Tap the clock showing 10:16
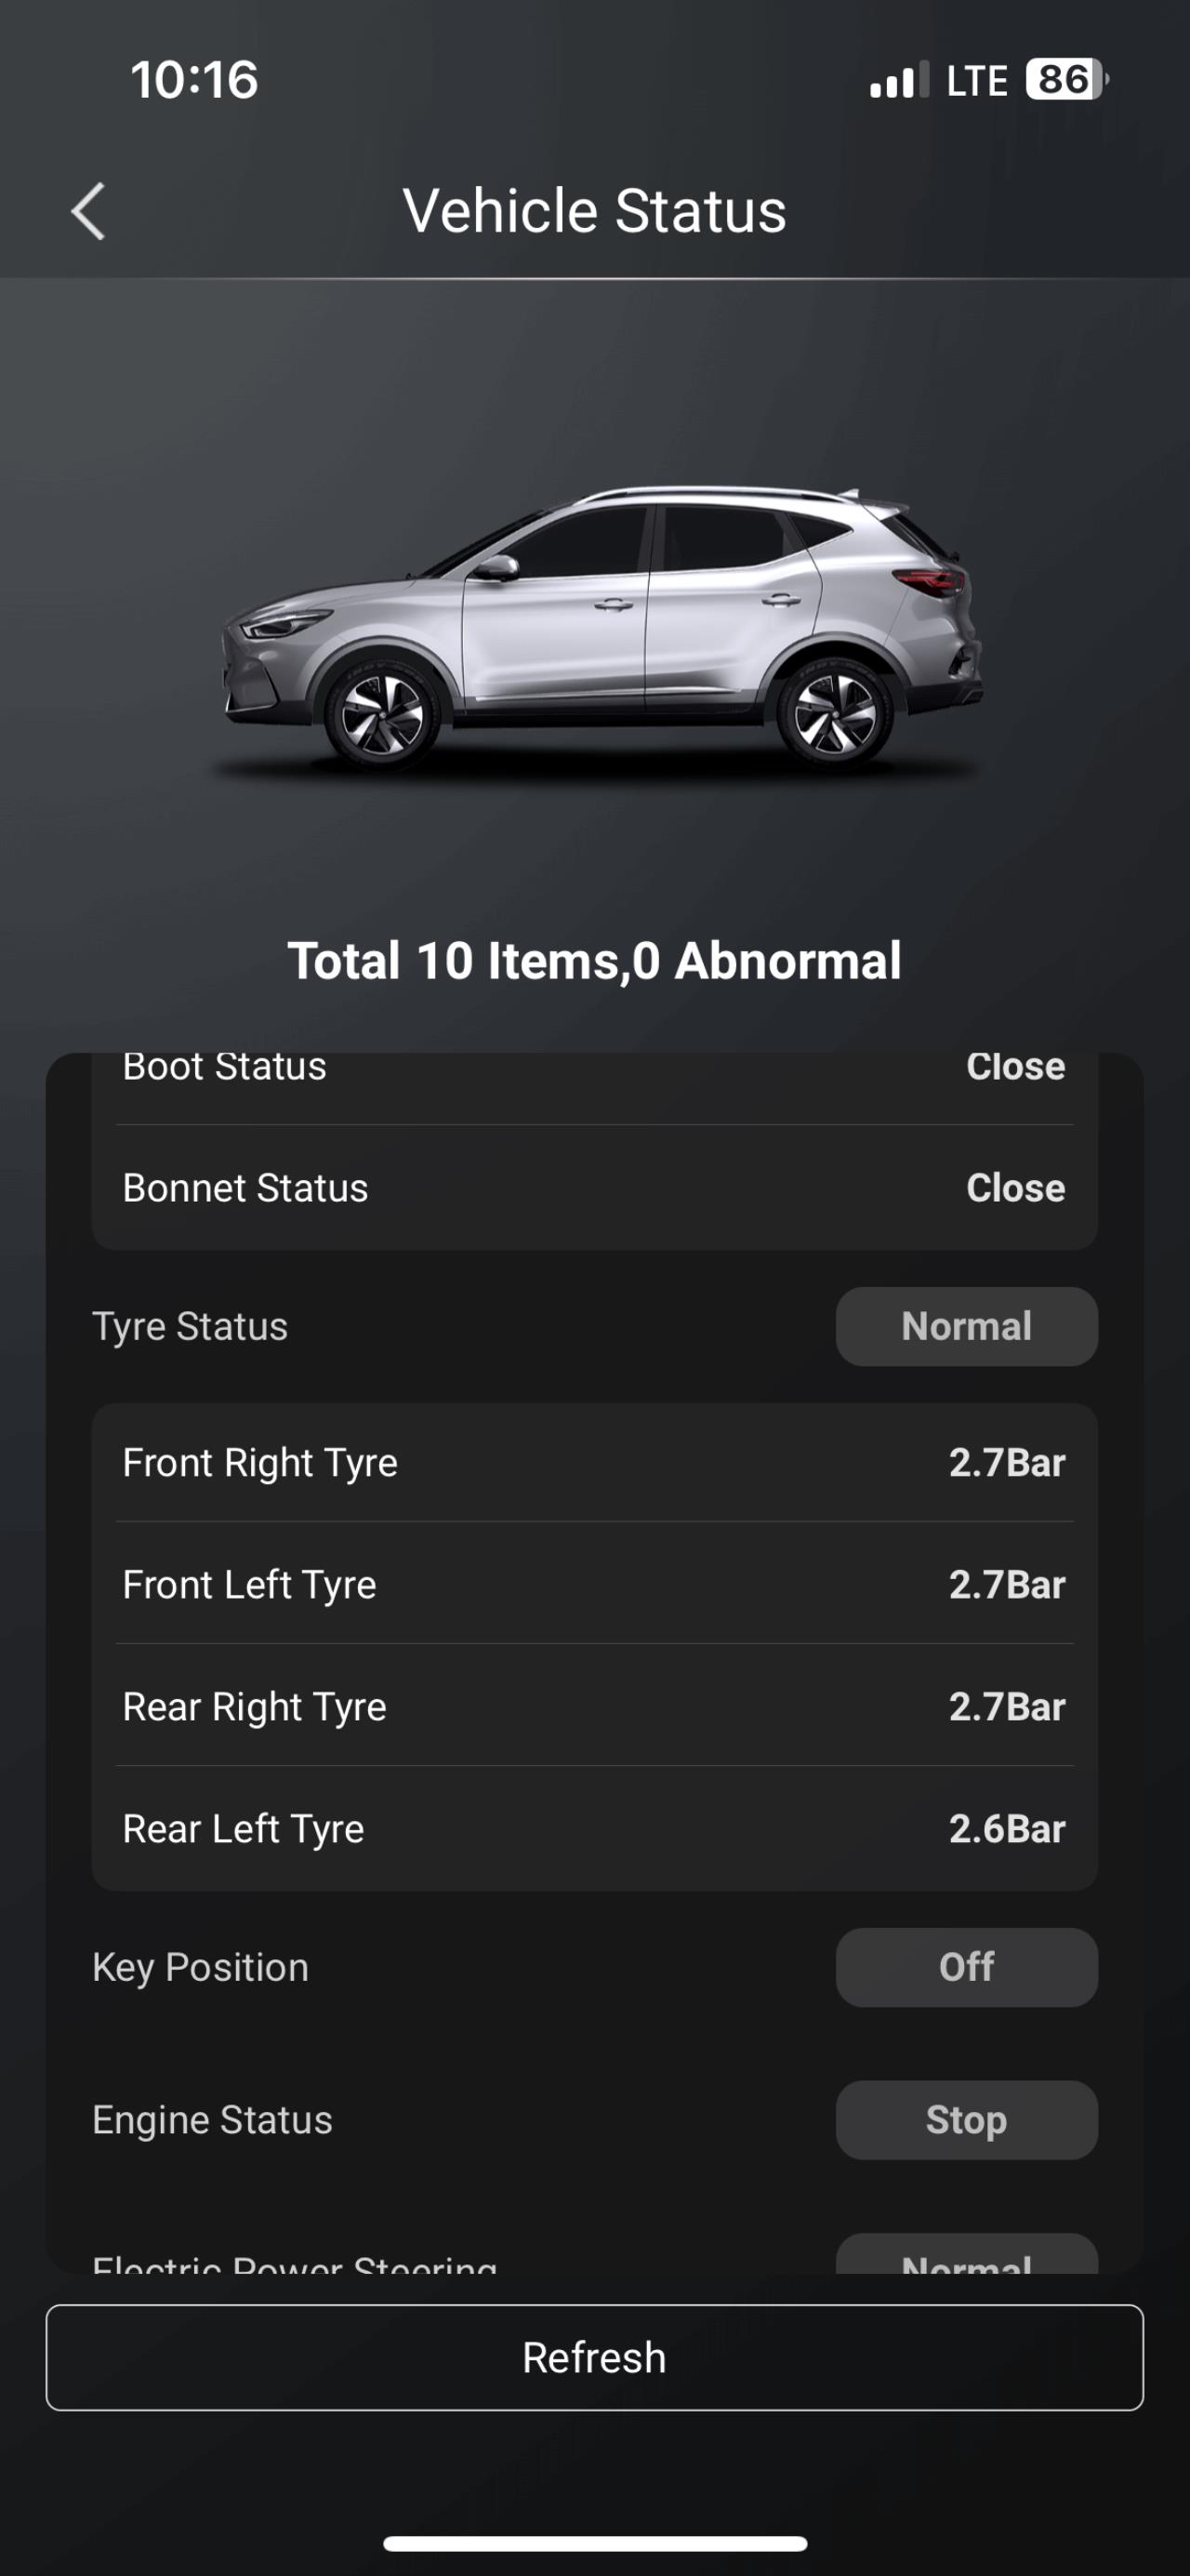This screenshot has height=2576, width=1190. (x=194, y=80)
